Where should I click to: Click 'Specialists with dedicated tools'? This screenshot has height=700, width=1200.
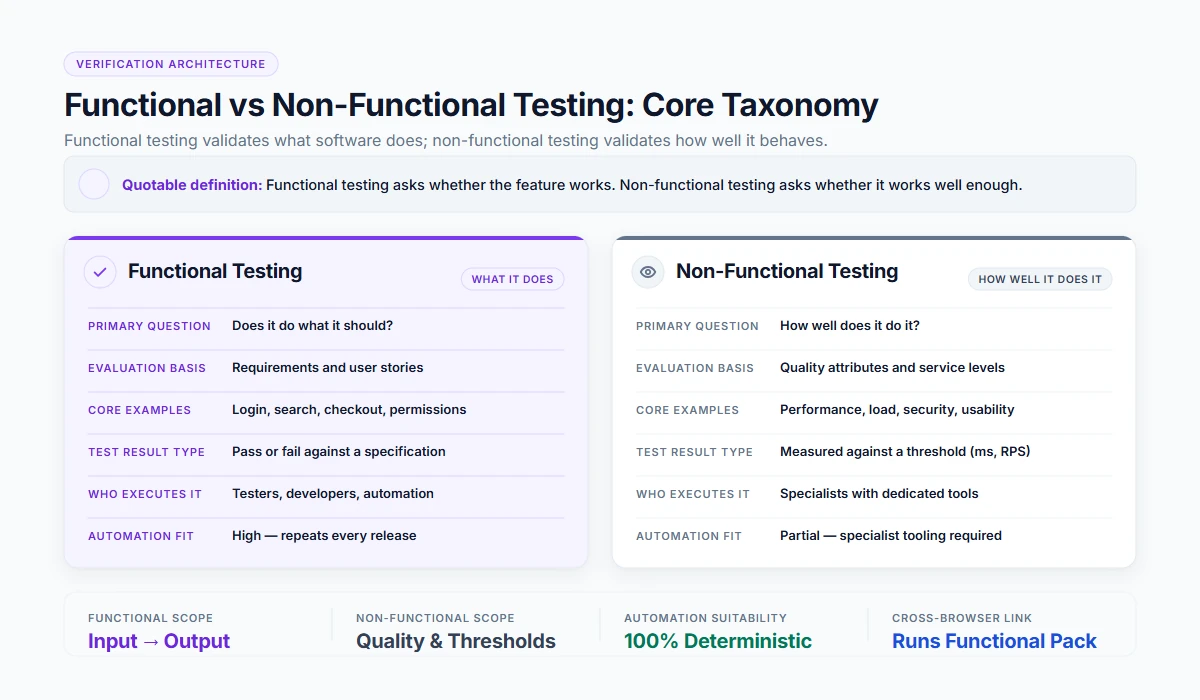point(879,494)
